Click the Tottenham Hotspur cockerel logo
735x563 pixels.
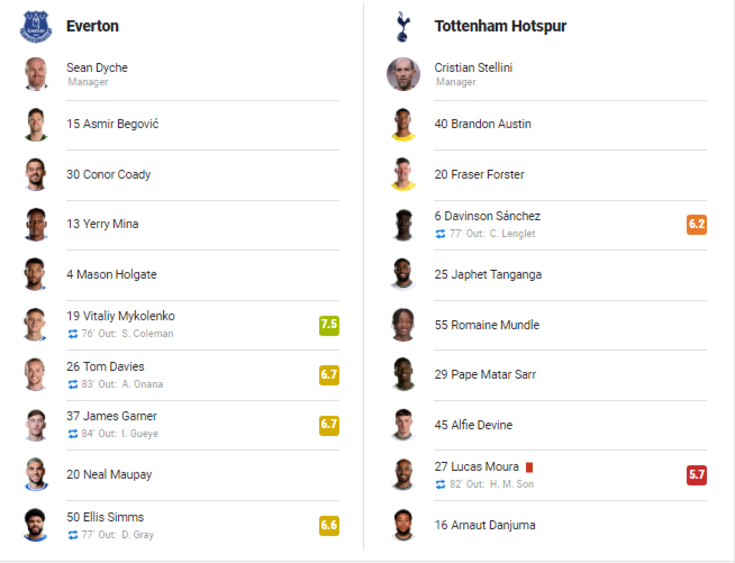click(x=403, y=27)
